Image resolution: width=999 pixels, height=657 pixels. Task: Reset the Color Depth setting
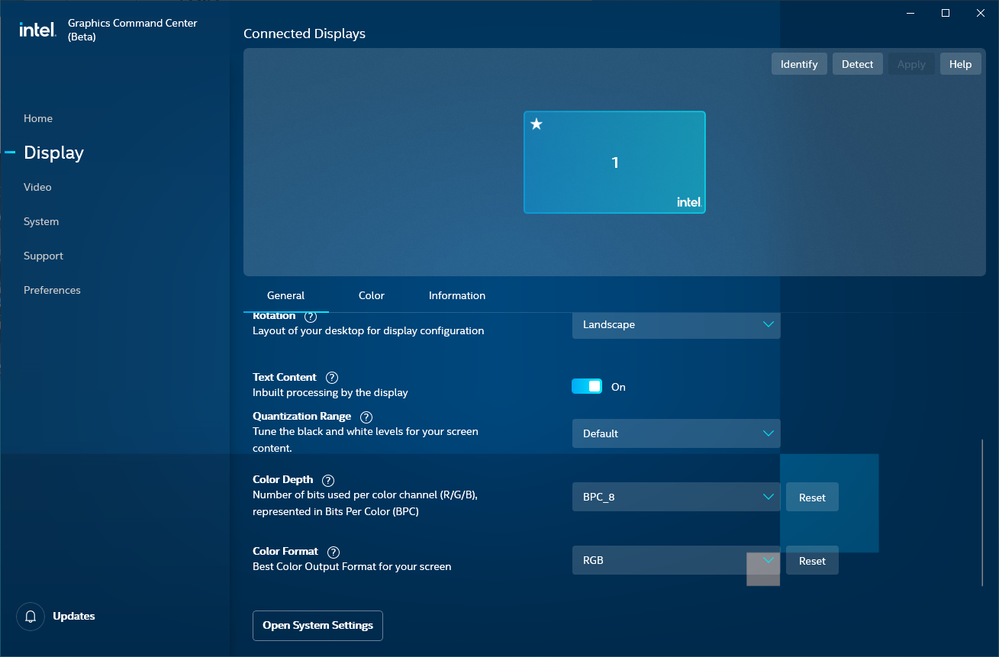812,497
